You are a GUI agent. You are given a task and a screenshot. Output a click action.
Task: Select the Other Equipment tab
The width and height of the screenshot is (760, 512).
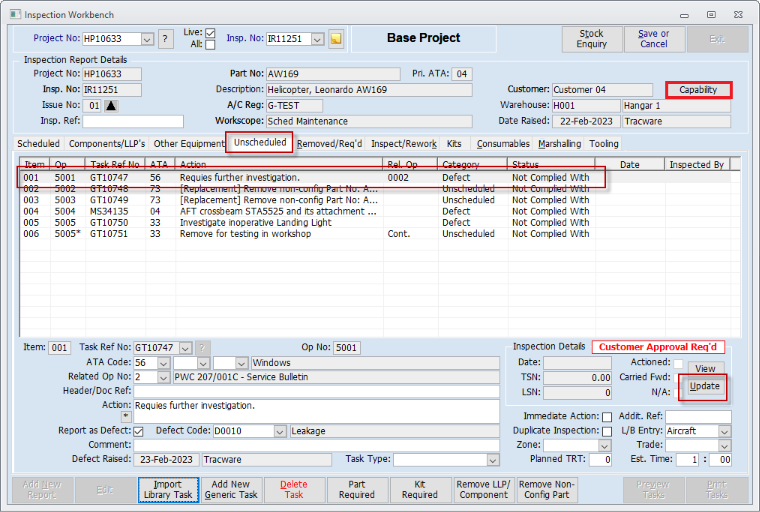pos(189,144)
